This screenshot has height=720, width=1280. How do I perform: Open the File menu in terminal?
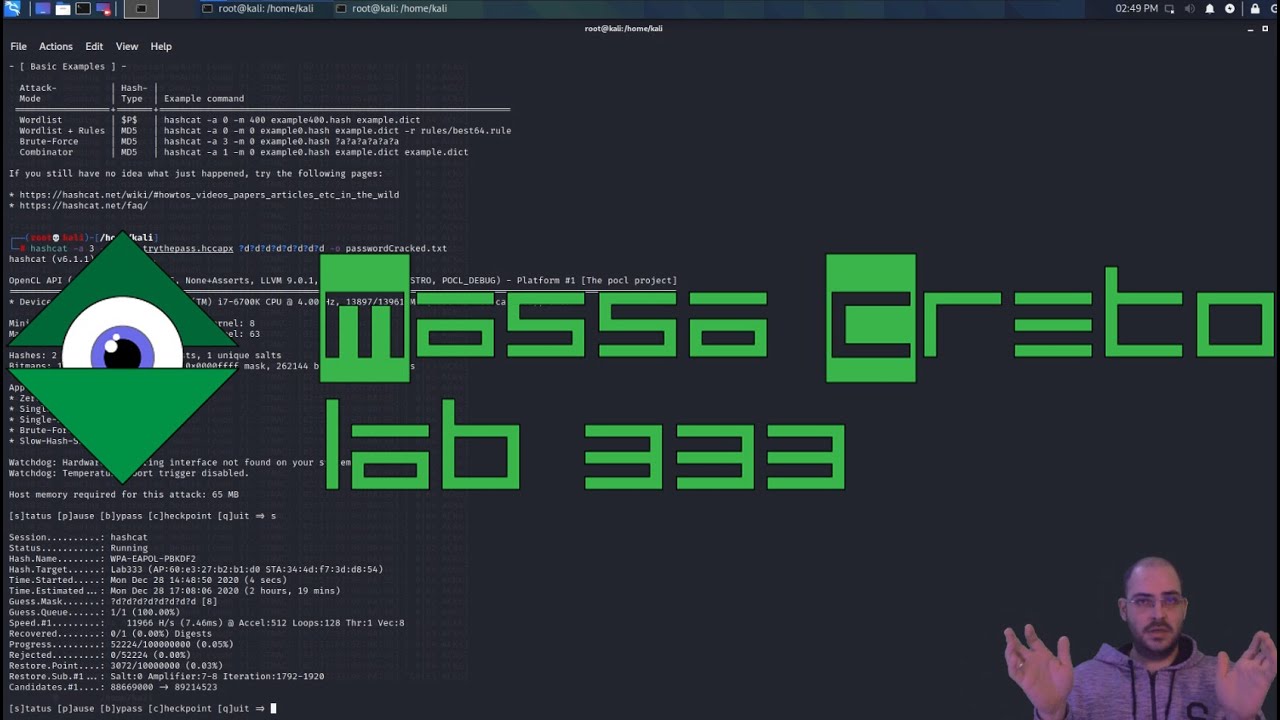(19, 46)
